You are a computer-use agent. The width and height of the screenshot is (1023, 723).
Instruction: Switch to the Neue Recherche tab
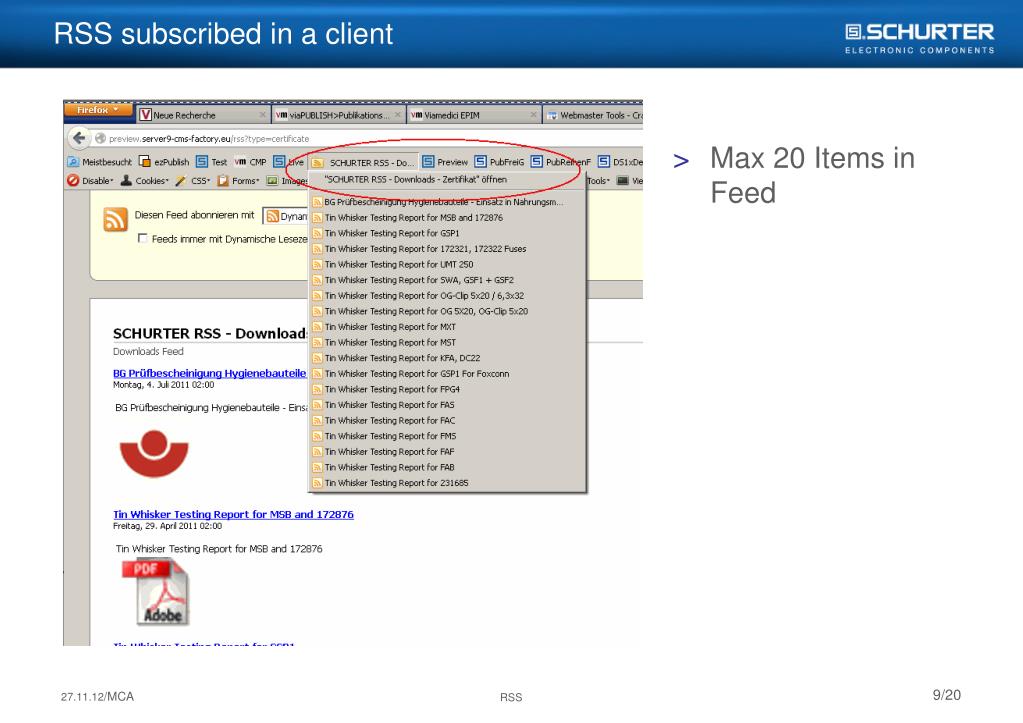tap(204, 115)
